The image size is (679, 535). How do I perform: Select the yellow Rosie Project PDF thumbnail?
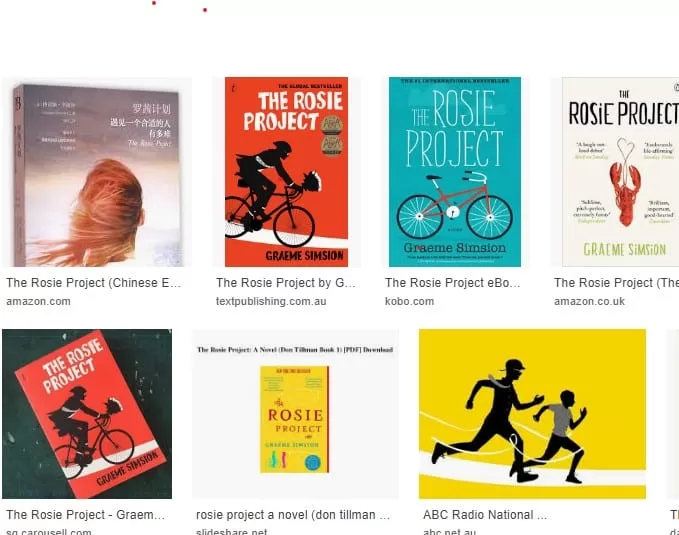click(295, 414)
